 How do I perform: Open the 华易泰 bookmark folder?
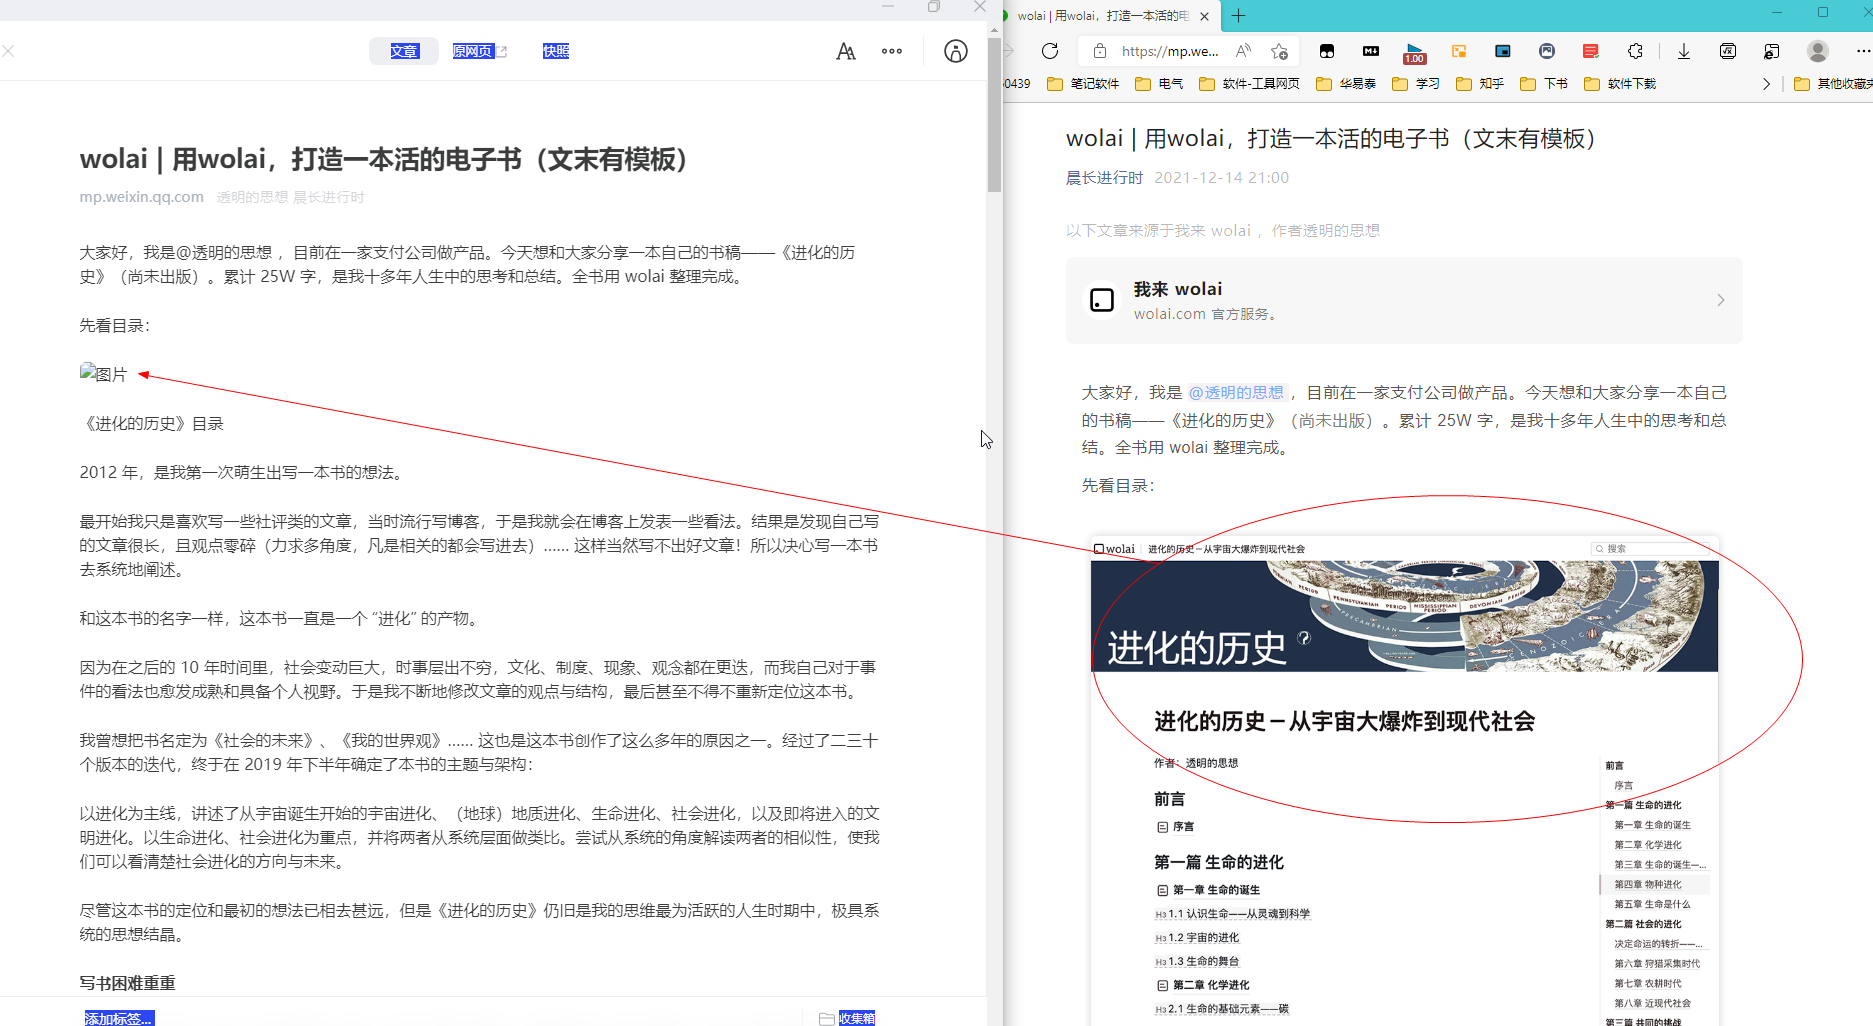click(x=1346, y=84)
